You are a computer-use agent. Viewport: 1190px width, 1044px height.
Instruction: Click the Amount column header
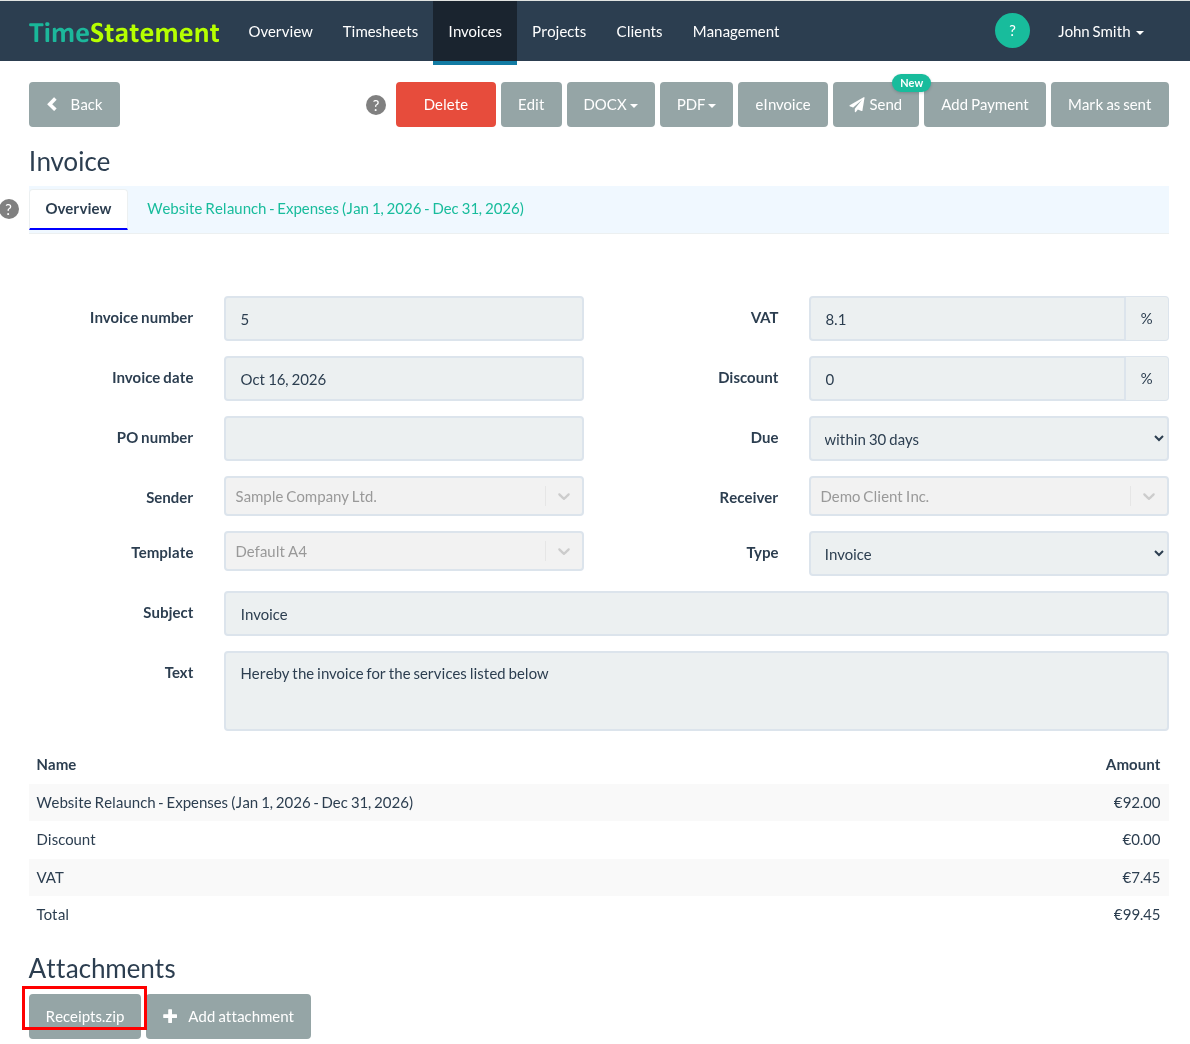click(1132, 765)
